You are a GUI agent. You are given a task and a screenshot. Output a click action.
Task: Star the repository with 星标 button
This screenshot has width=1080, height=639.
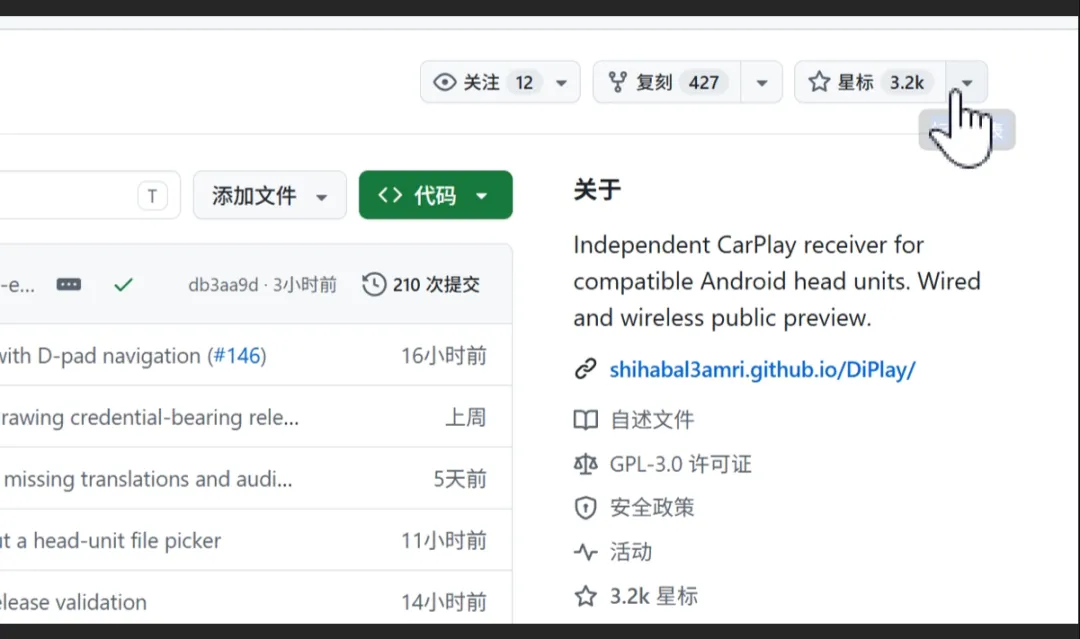tap(871, 83)
